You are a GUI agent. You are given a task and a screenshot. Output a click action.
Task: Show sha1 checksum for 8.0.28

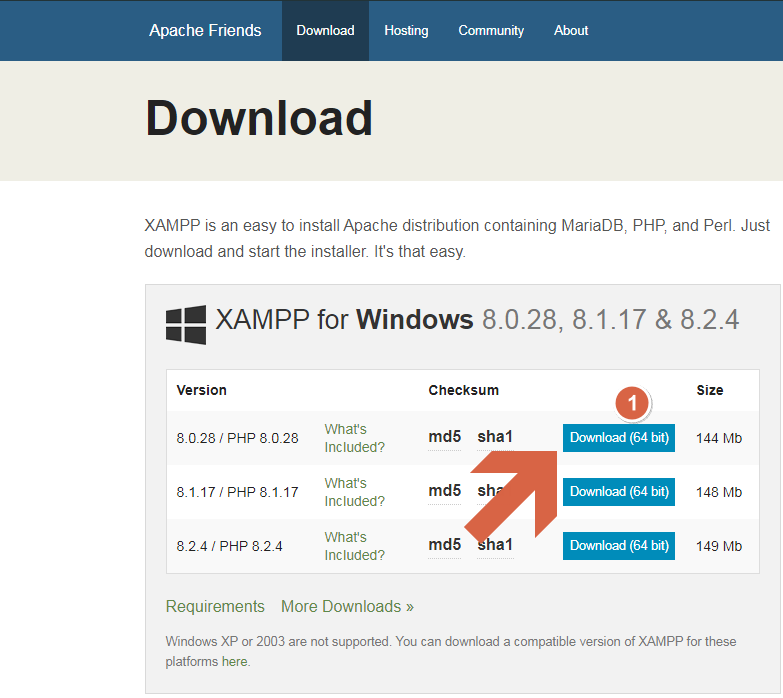[x=495, y=437]
